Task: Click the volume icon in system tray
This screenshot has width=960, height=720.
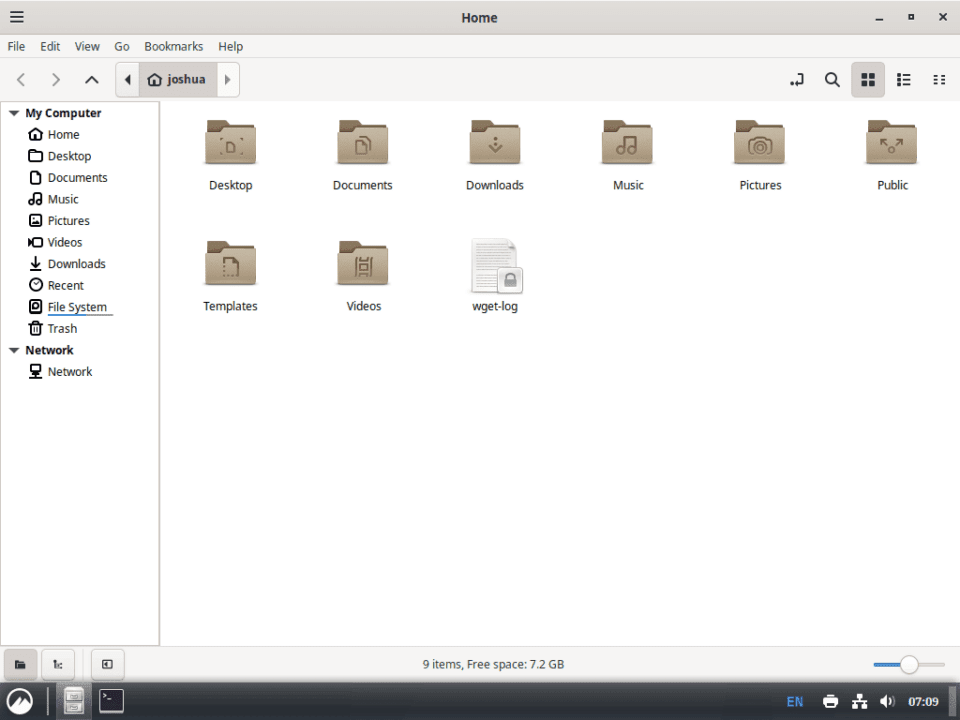Action: coord(887,701)
